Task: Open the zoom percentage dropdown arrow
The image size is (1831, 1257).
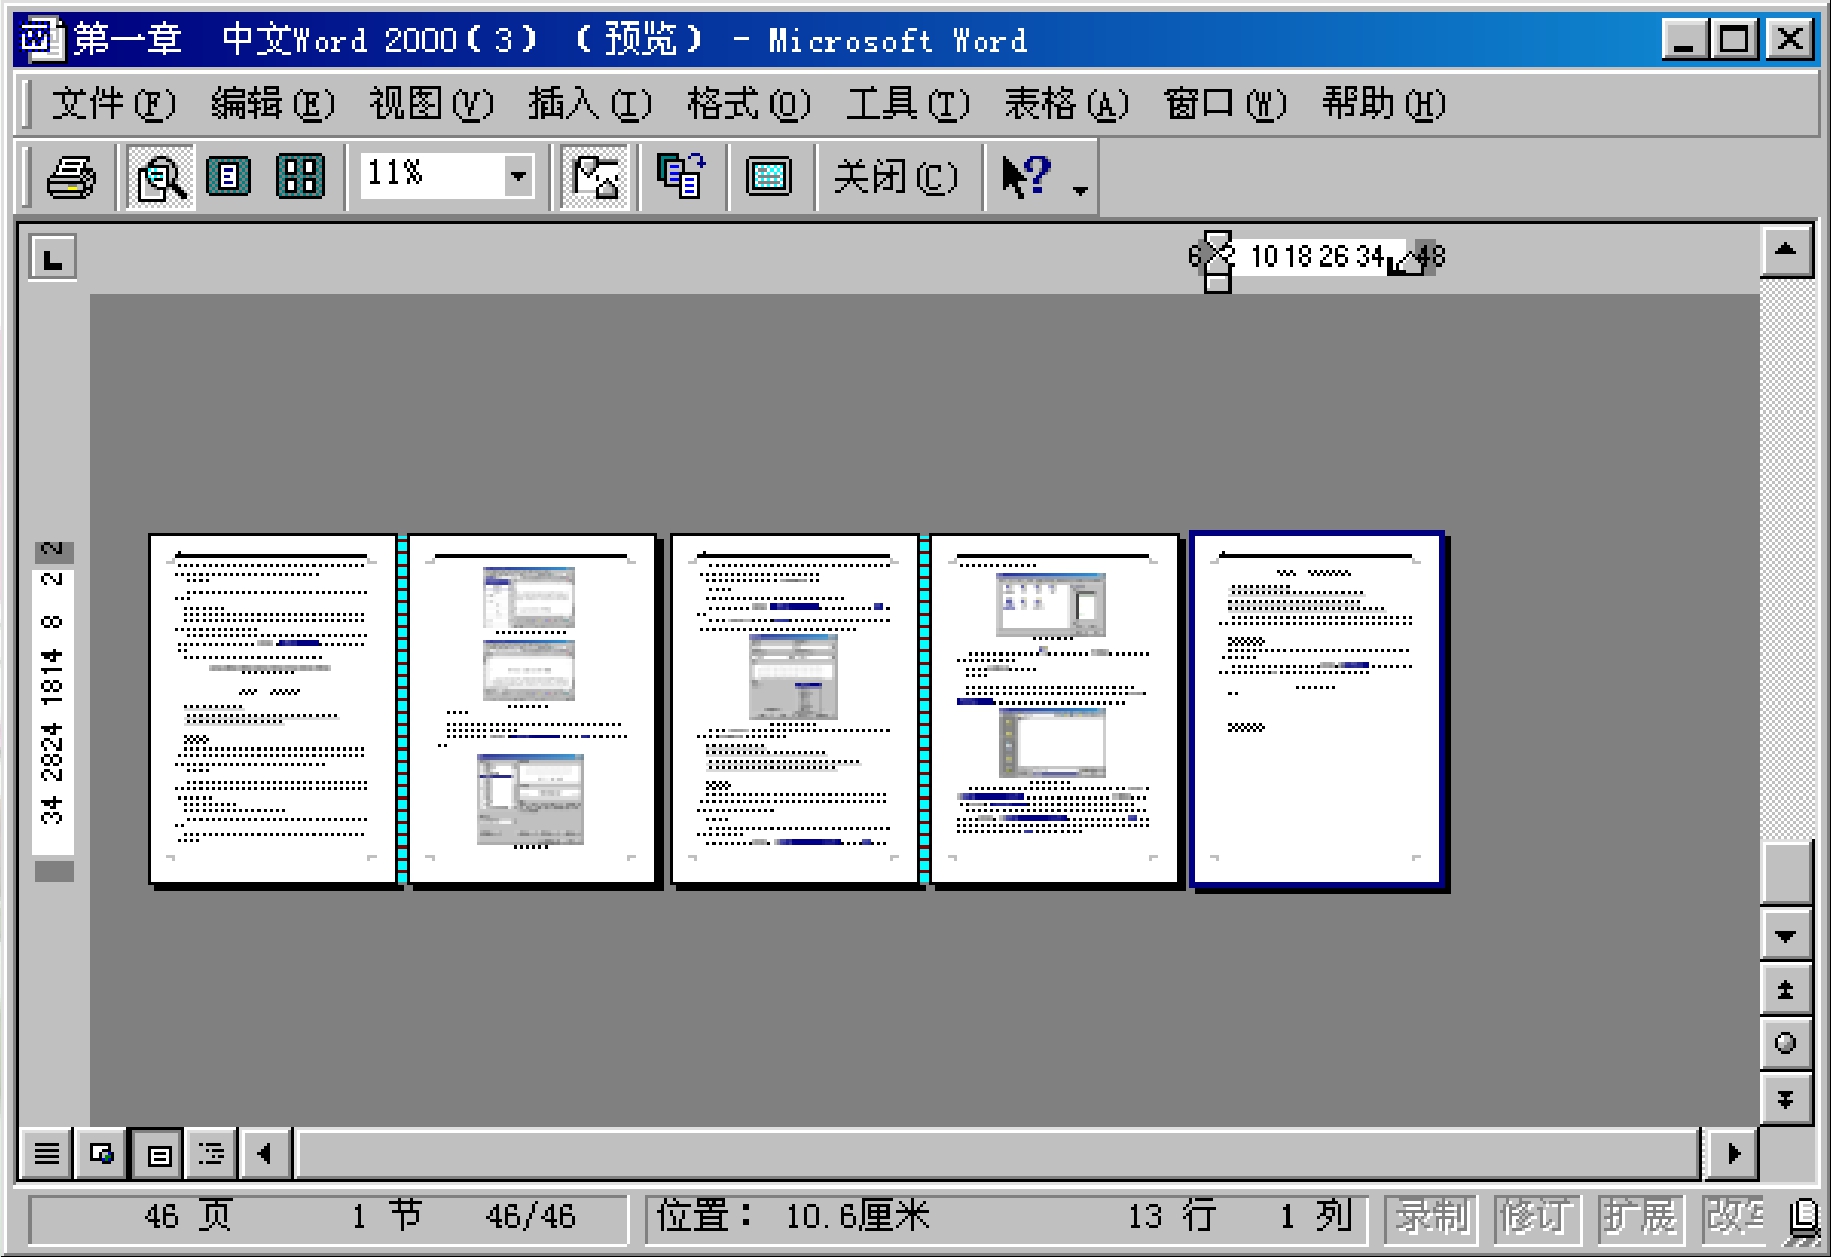Action: pyautogui.click(x=518, y=176)
